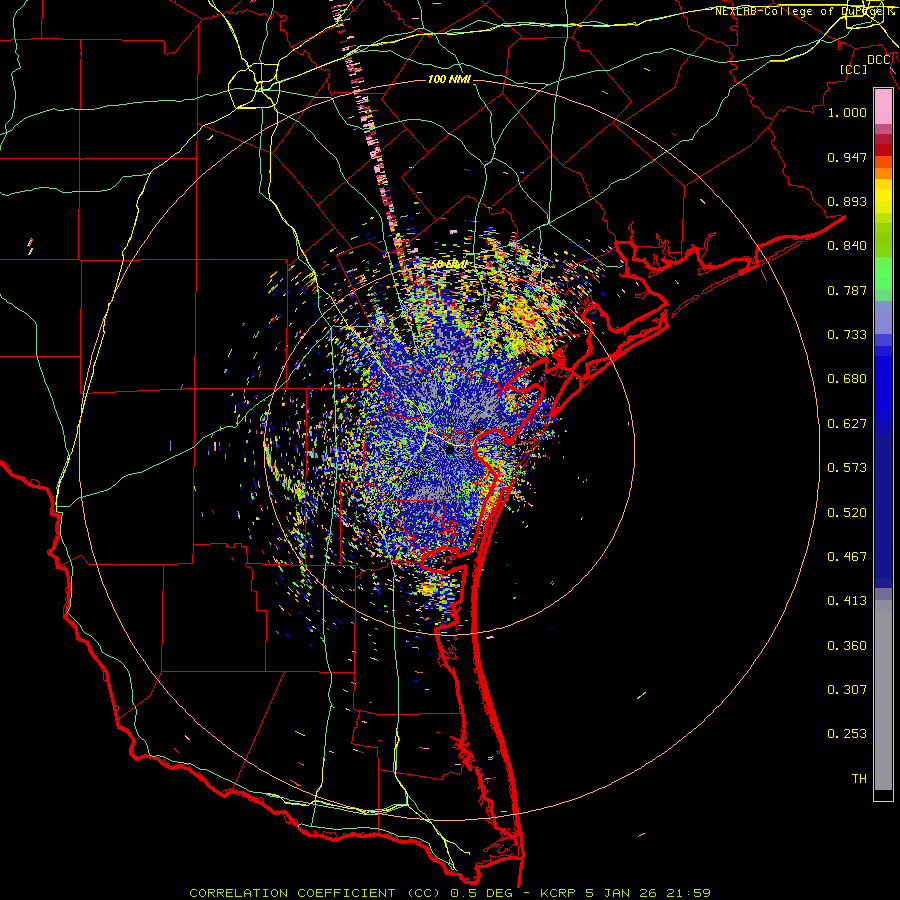
Task: Click the DCC label above the color bar
Action: coord(879,60)
